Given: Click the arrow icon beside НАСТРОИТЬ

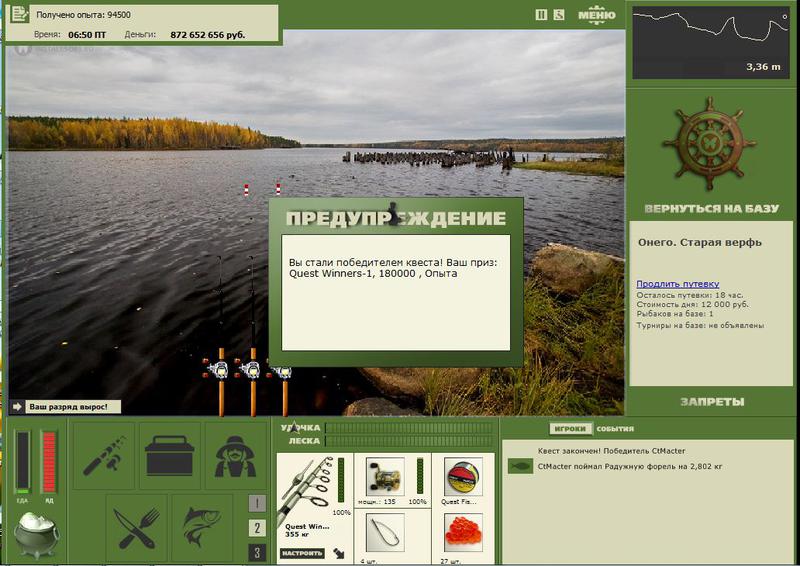Looking at the screenshot, I should pos(339,553).
